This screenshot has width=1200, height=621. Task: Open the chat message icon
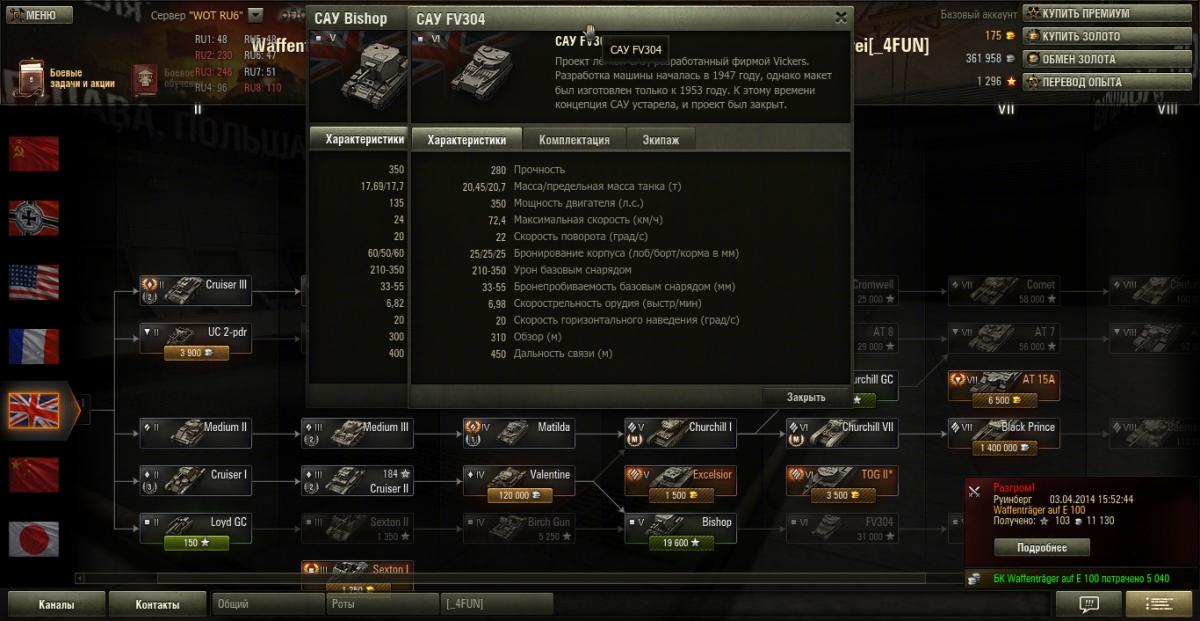point(1089,604)
